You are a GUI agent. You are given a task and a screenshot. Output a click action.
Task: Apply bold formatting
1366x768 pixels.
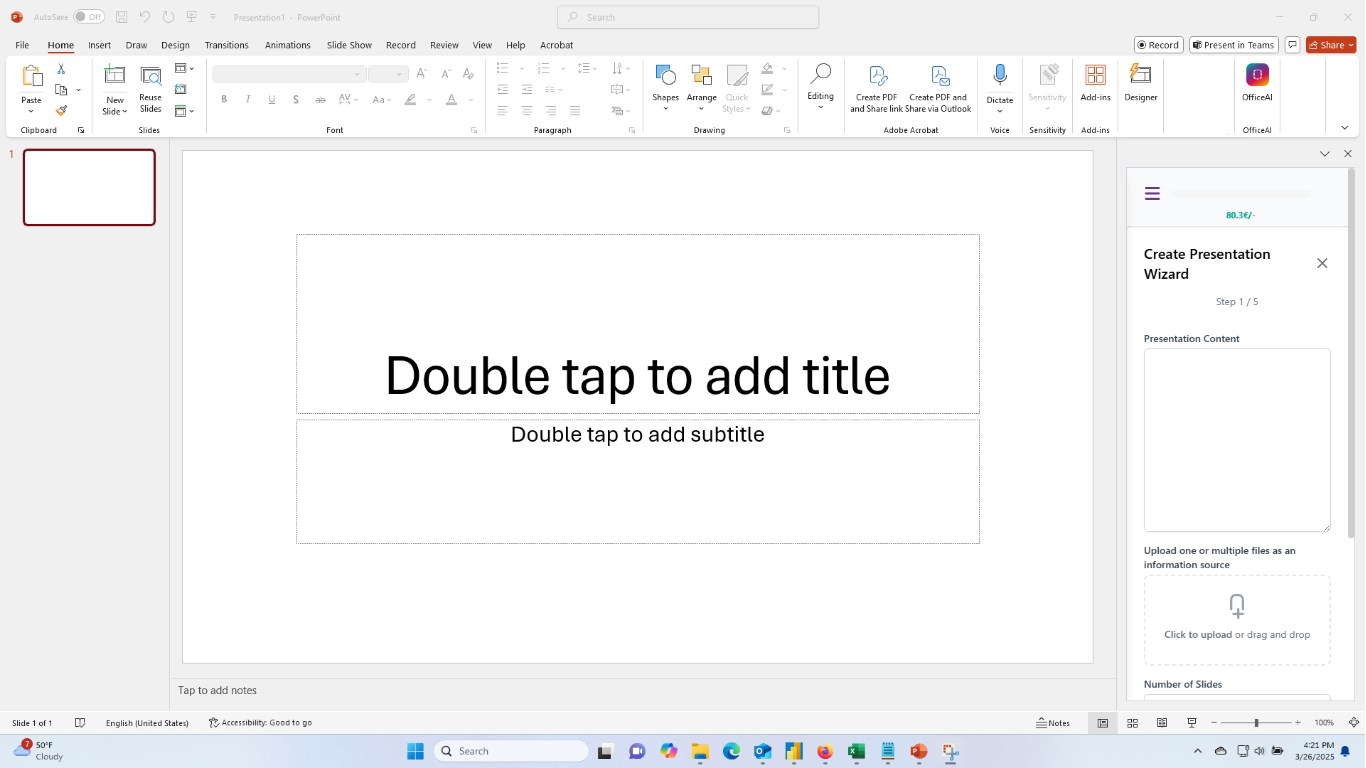click(224, 99)
